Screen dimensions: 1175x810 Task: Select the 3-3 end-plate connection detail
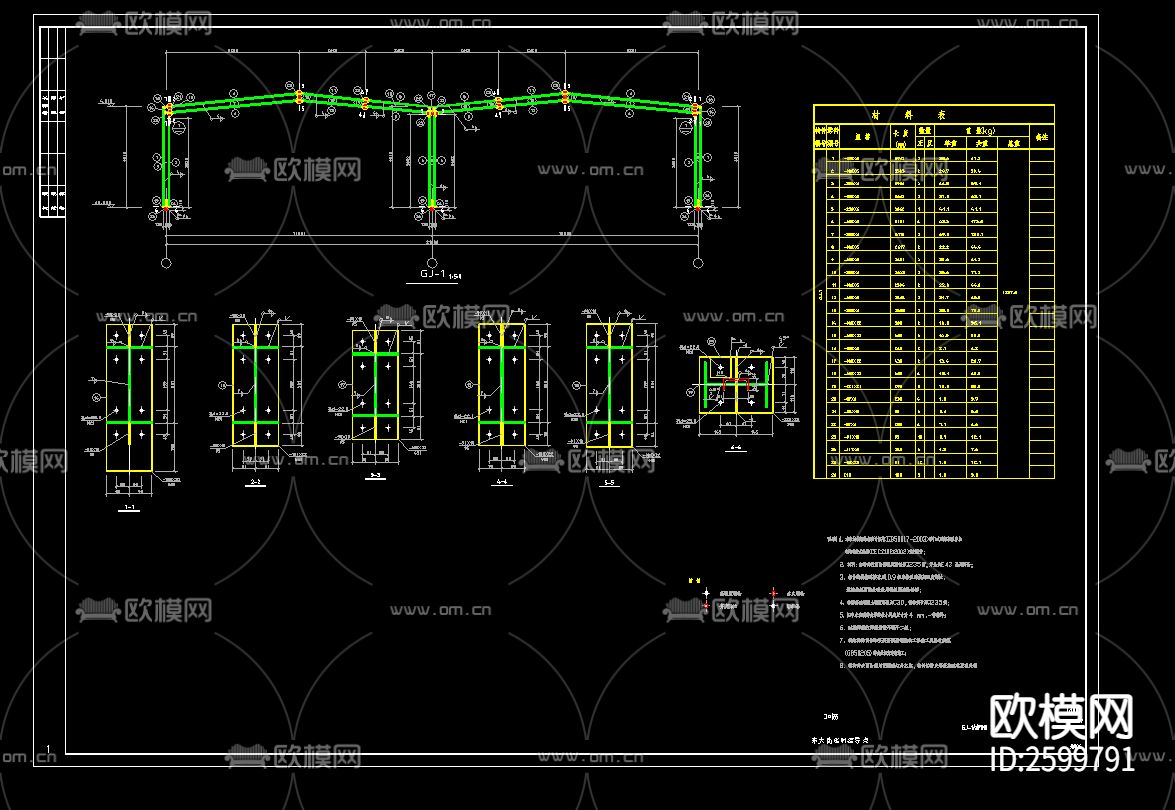coord(375,385)
